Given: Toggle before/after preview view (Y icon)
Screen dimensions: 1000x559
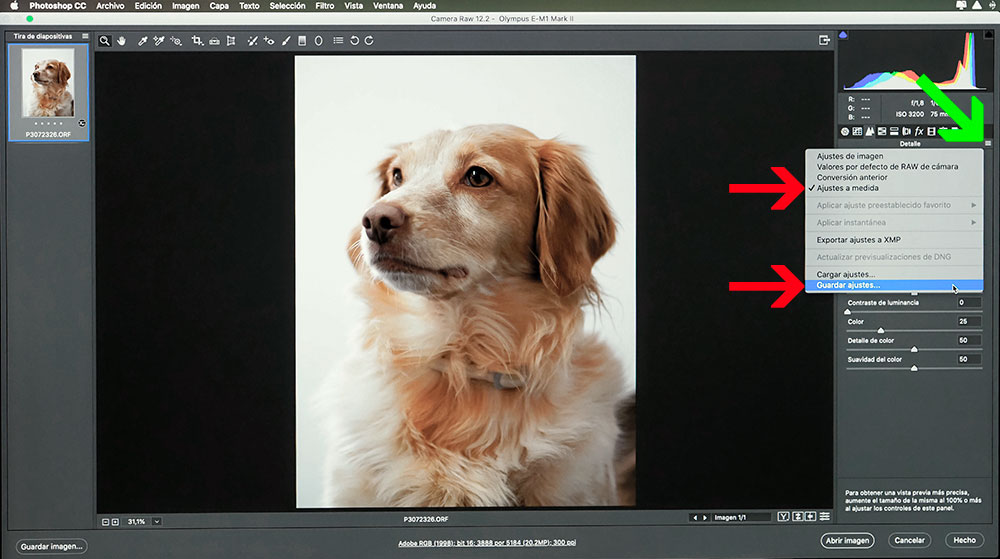Looking at the screenshot, I should click(783, 516).
